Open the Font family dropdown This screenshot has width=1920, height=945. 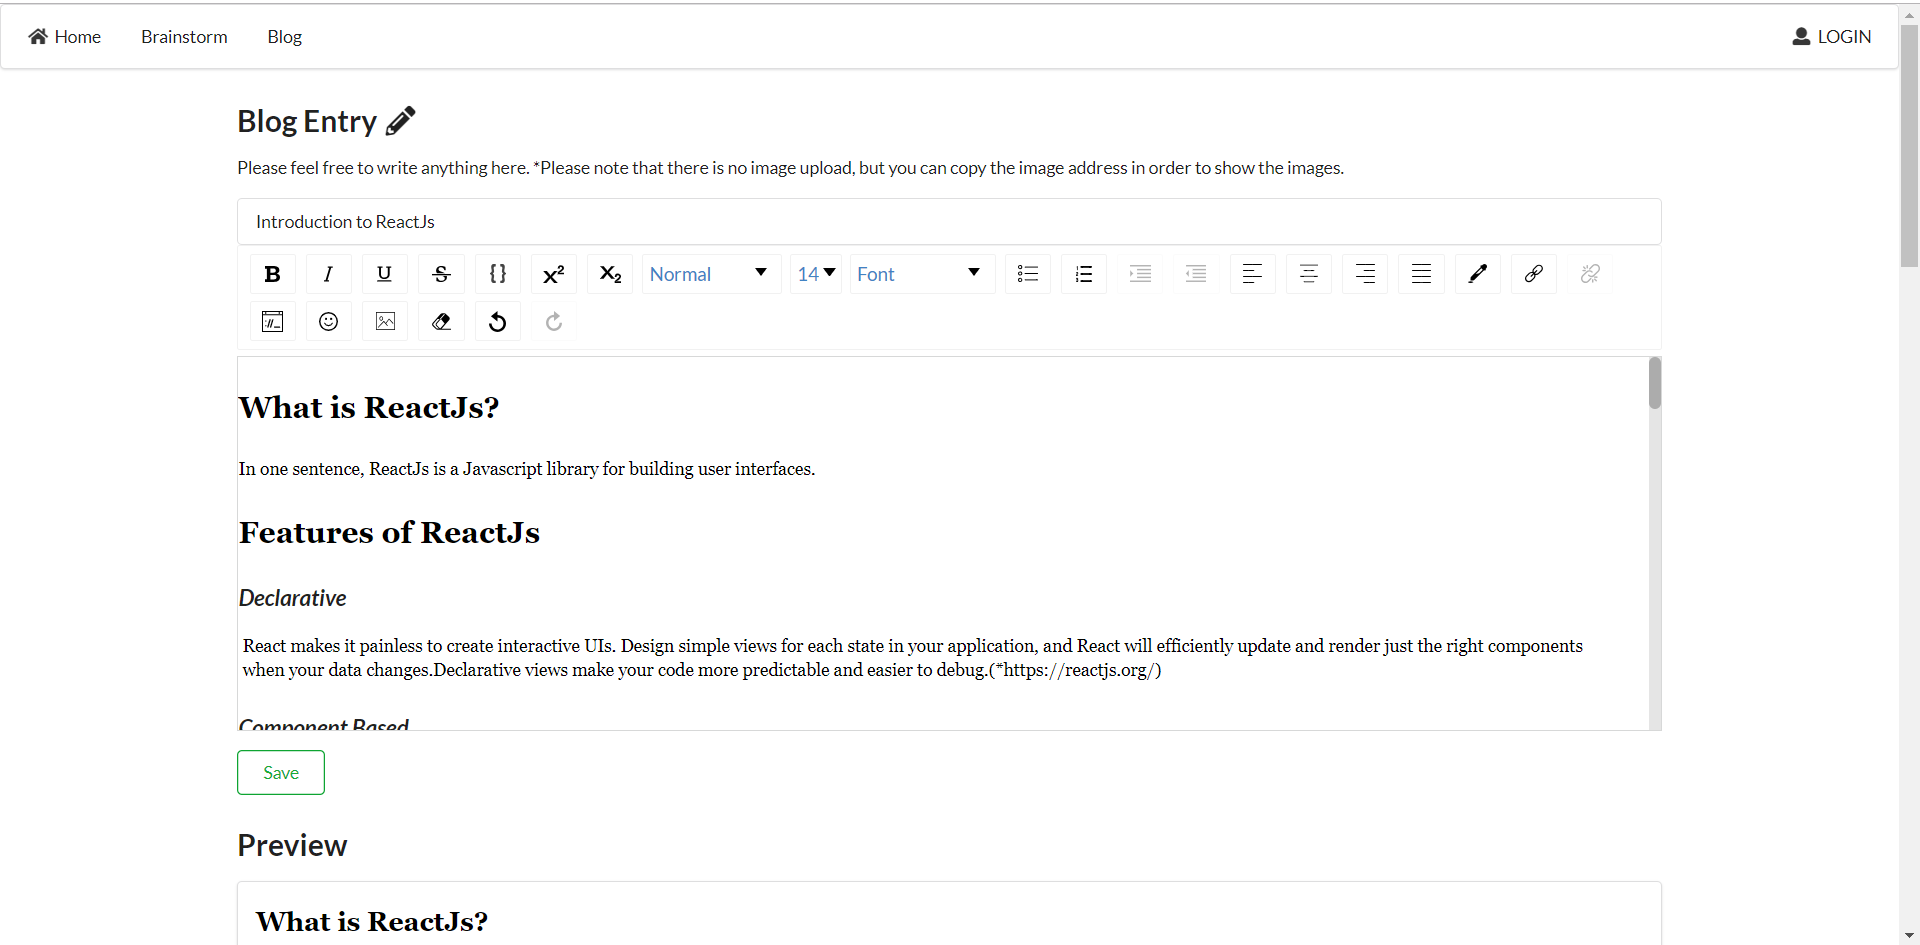(x=922, y=274)
